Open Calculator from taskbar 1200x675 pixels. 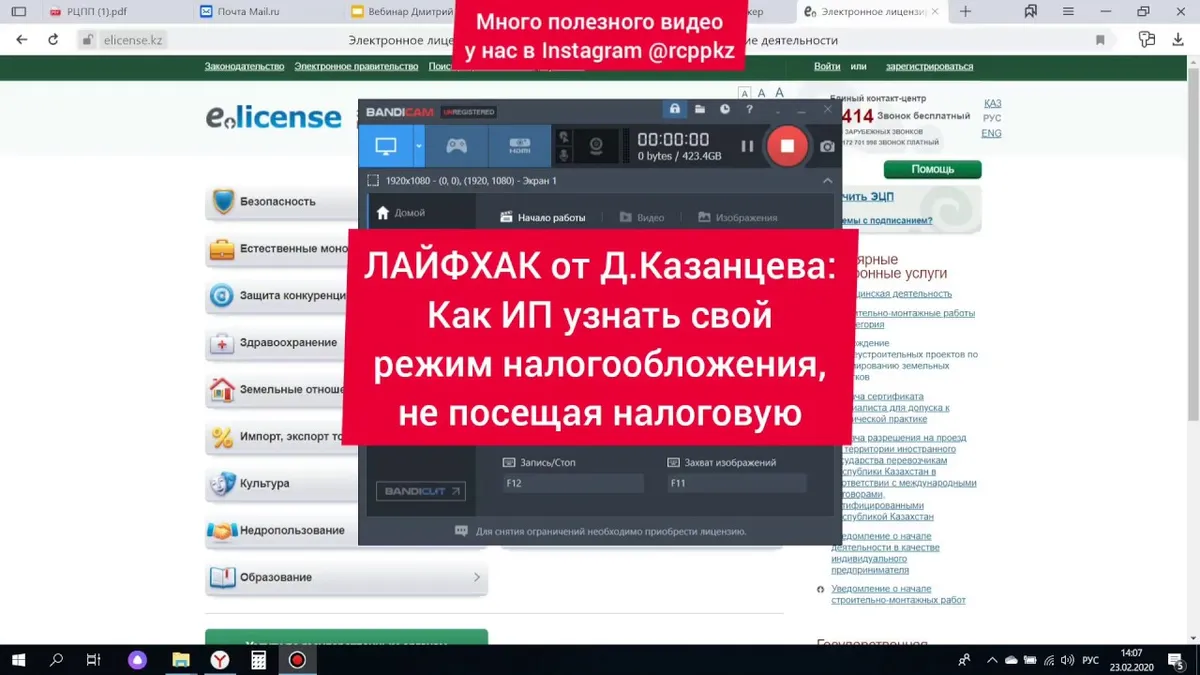click(x=258, y=660)
